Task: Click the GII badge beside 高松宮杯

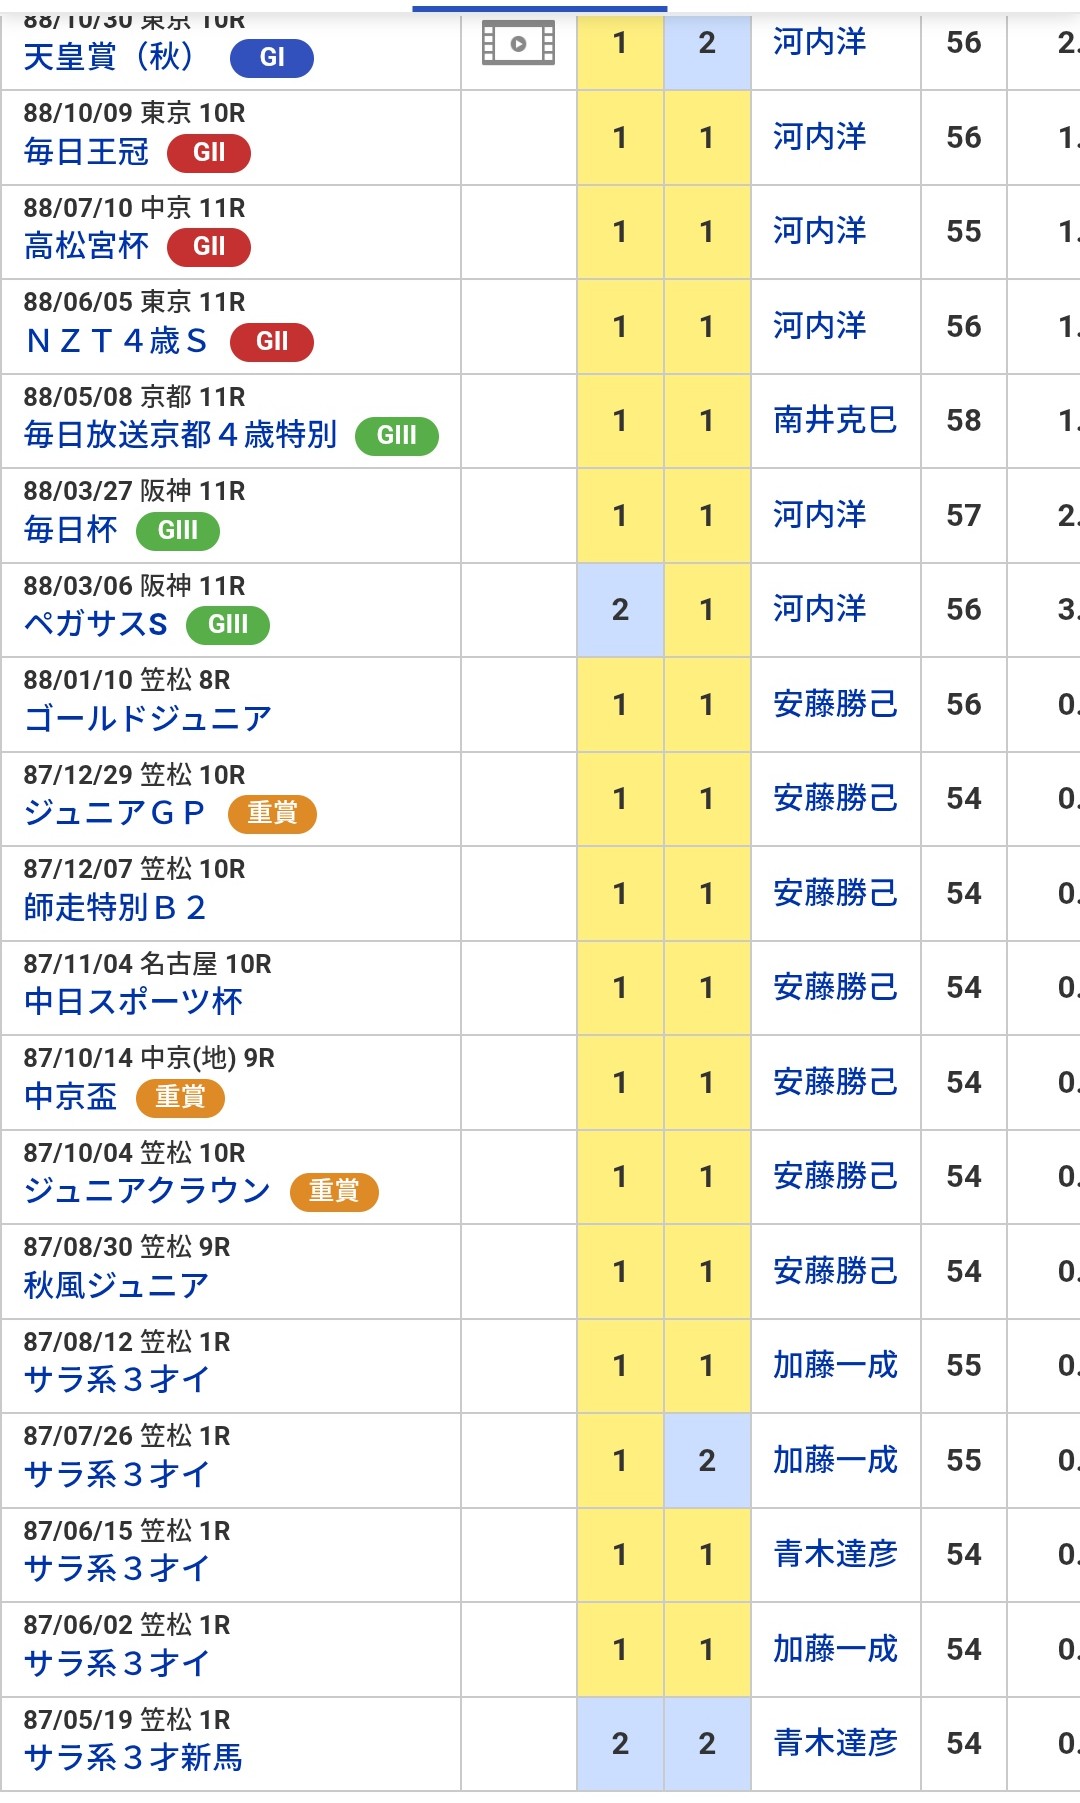Action: coord(208,247)
